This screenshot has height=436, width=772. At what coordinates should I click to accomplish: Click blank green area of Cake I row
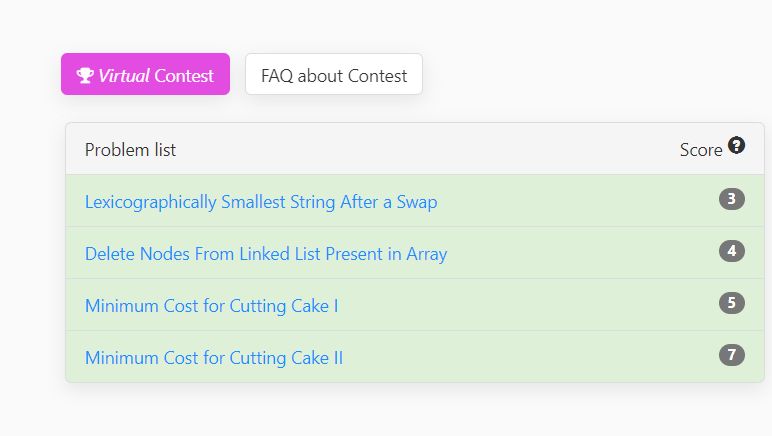pyautogui.click(x=527, y=305)
